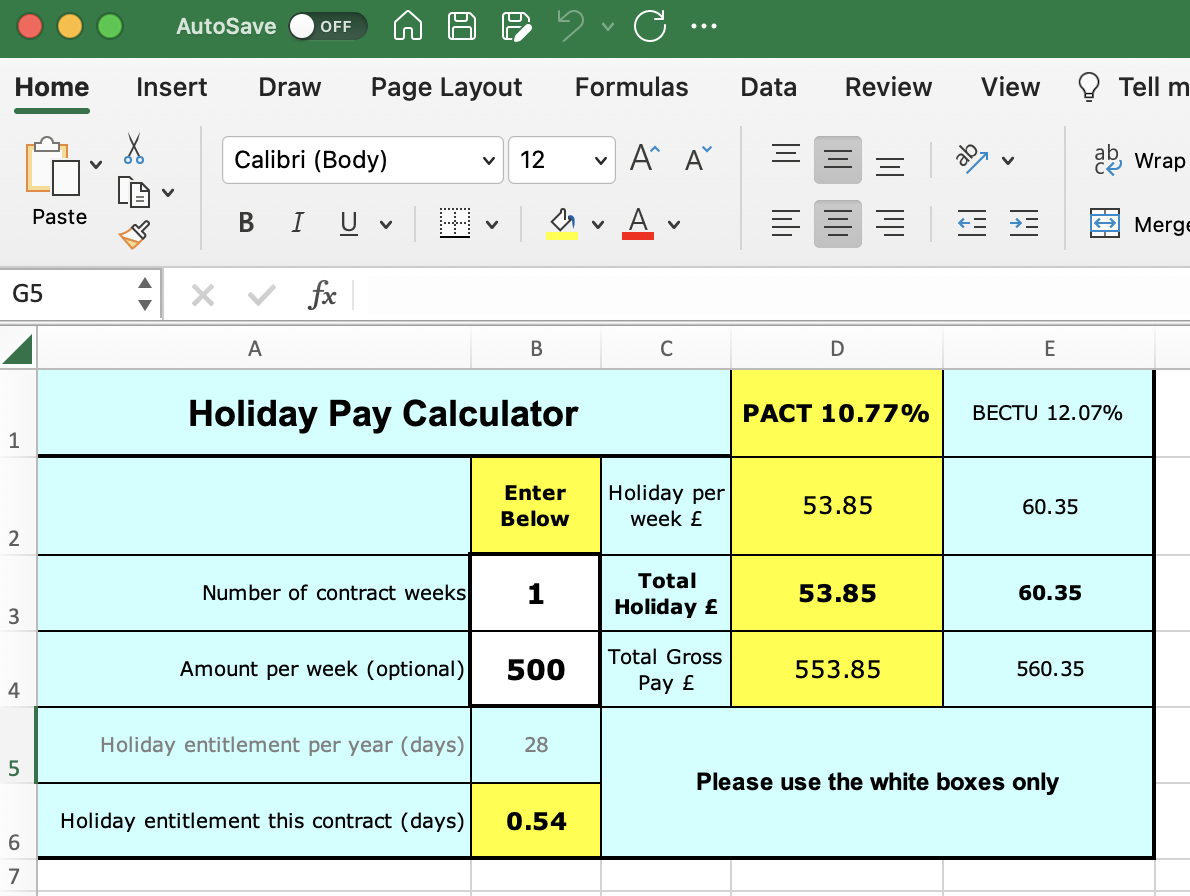
Task: Switch to the Draw tab
Action: click(x=289, y=87)
